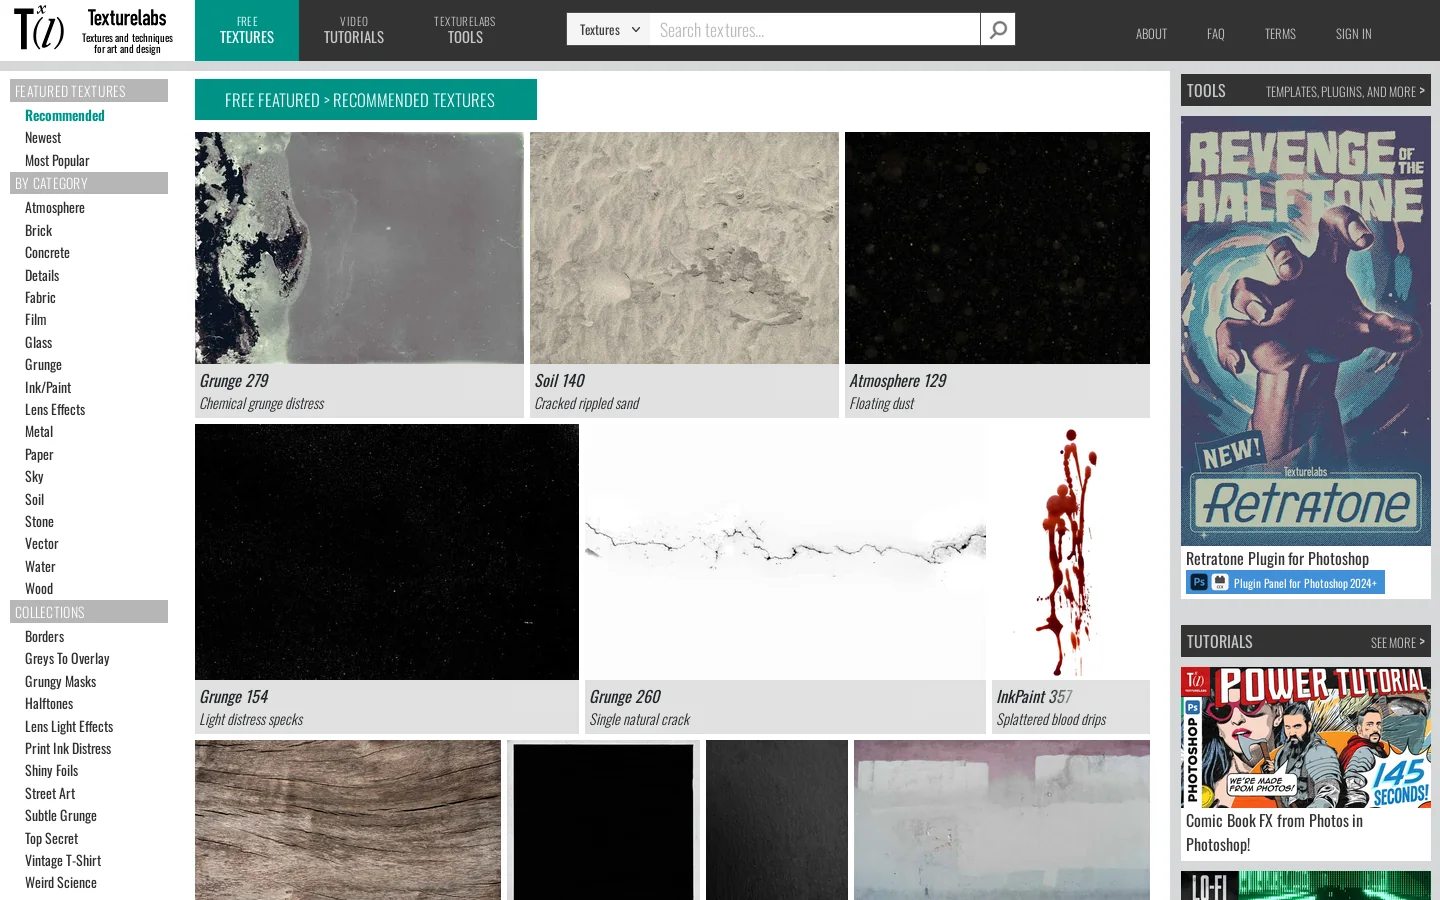The width and height of the screenshot is (1440, 900).
Task: Click the Plugin Panel for Photoshop 2024+ badge
Action: 1285,583
